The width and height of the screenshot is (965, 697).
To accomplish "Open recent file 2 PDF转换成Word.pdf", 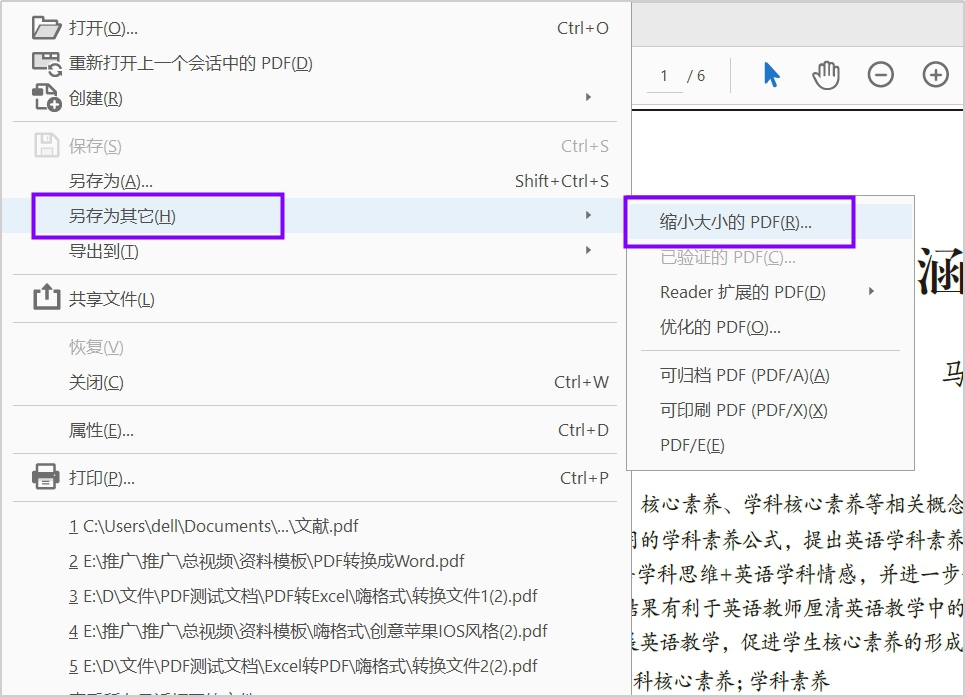I will pos(266,561).
